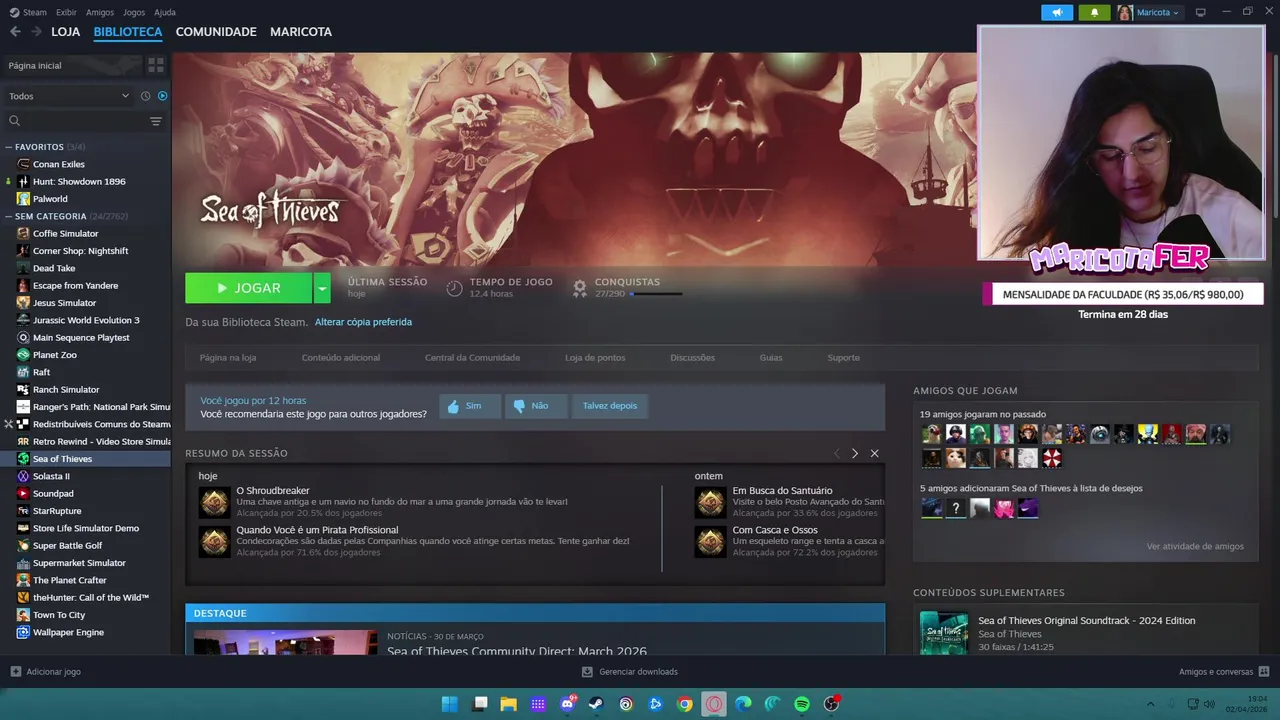This screenshot has height=720, width=1280.
Task: Open Conteúdo adicional tab
Action: click(x=341, y=357)
